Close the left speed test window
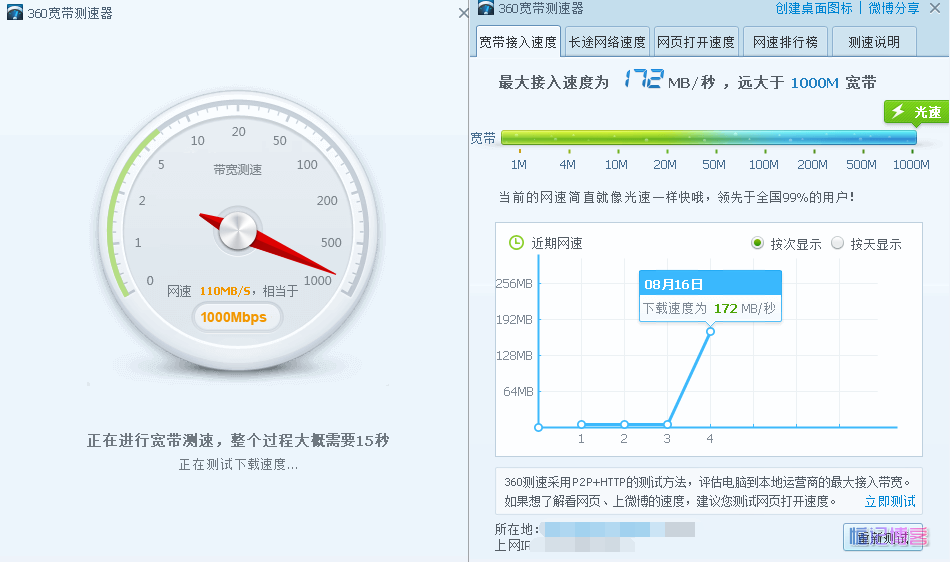Viewport: 950px width, 562px height. [463, 13]
